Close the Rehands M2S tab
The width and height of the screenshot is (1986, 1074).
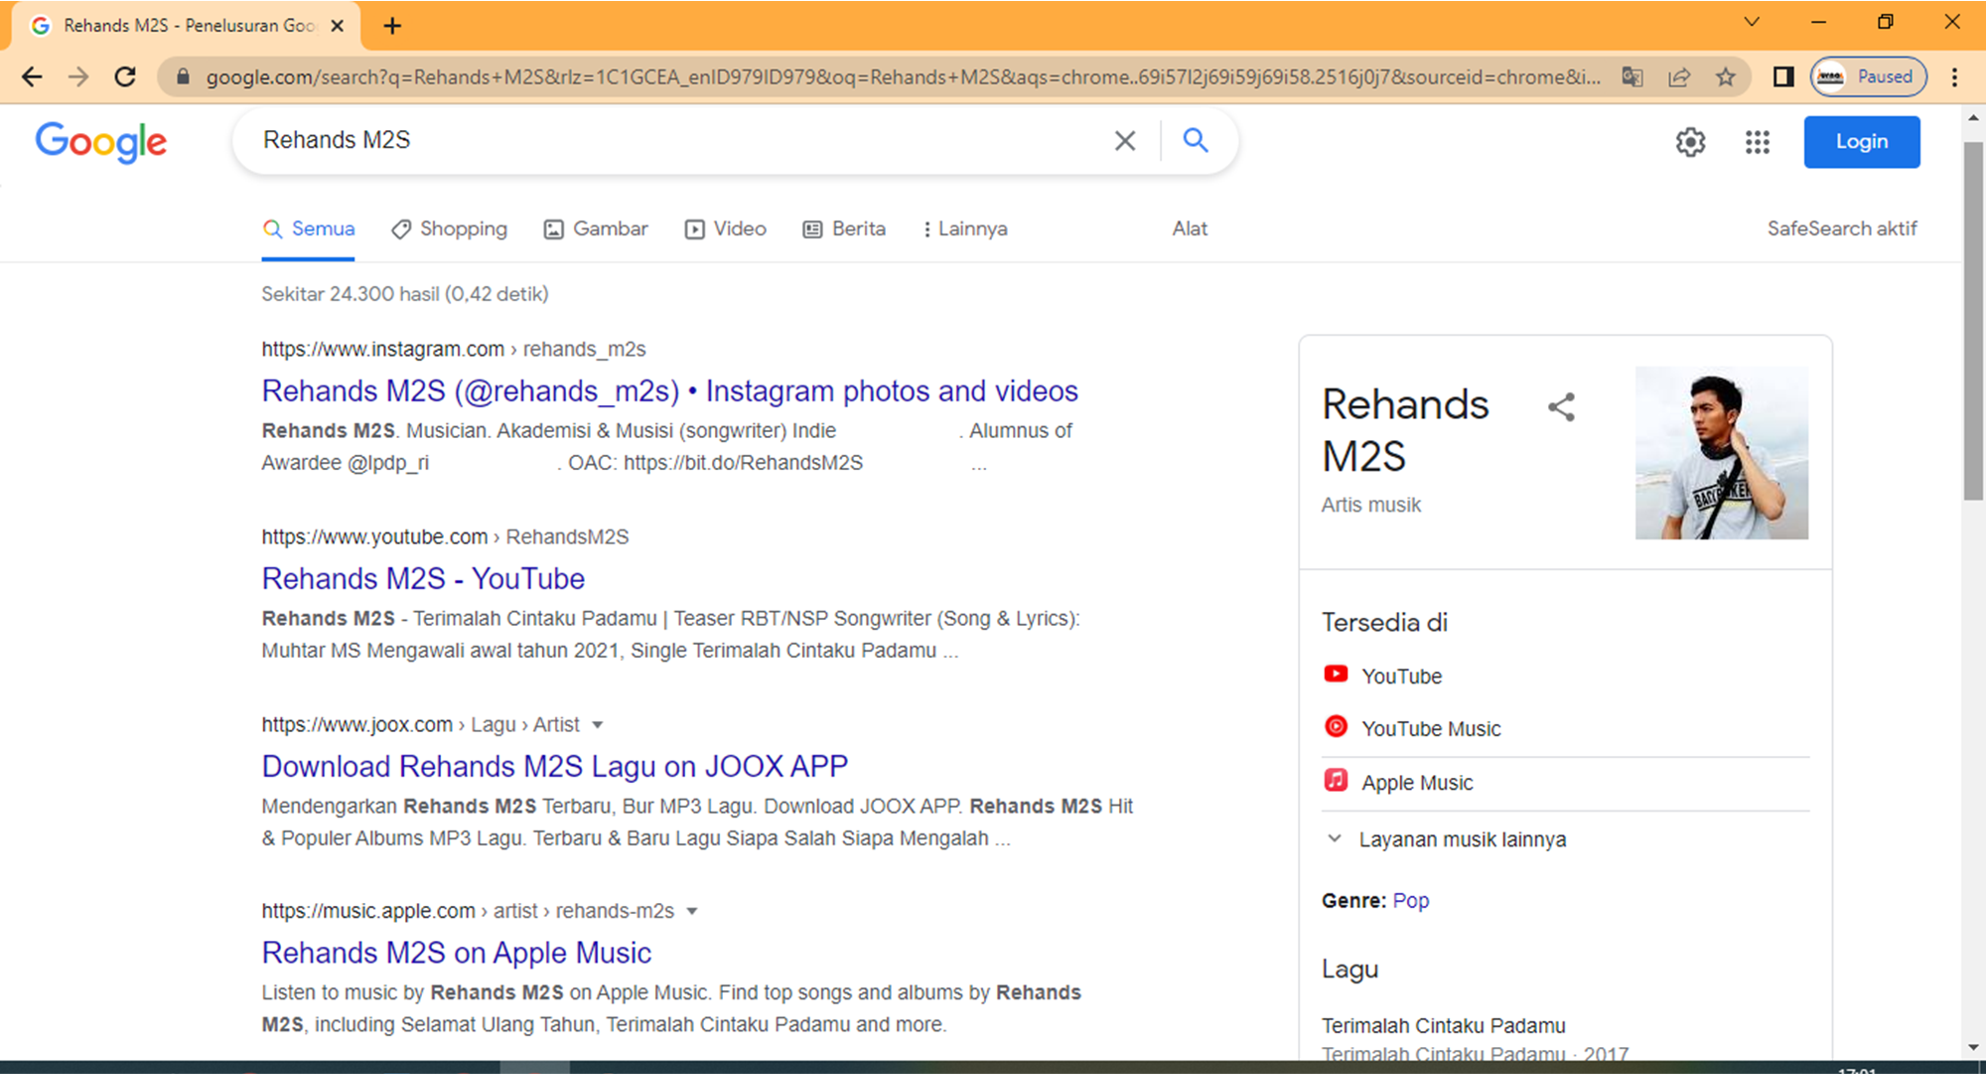(337, 26)
